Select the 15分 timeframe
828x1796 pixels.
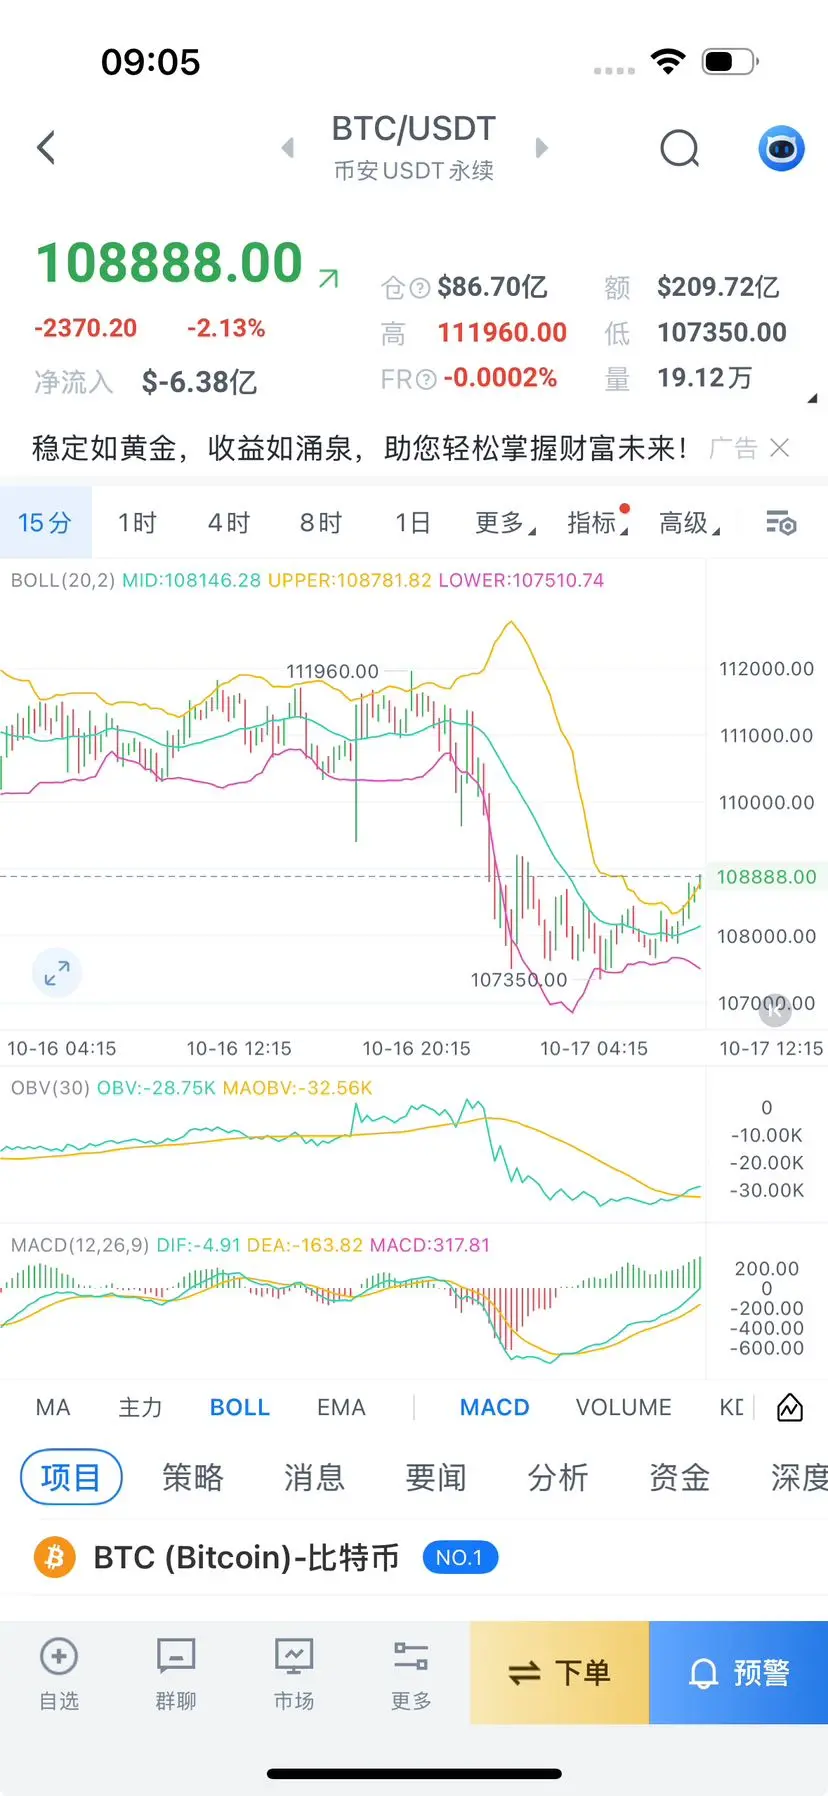tap(45, 522)
